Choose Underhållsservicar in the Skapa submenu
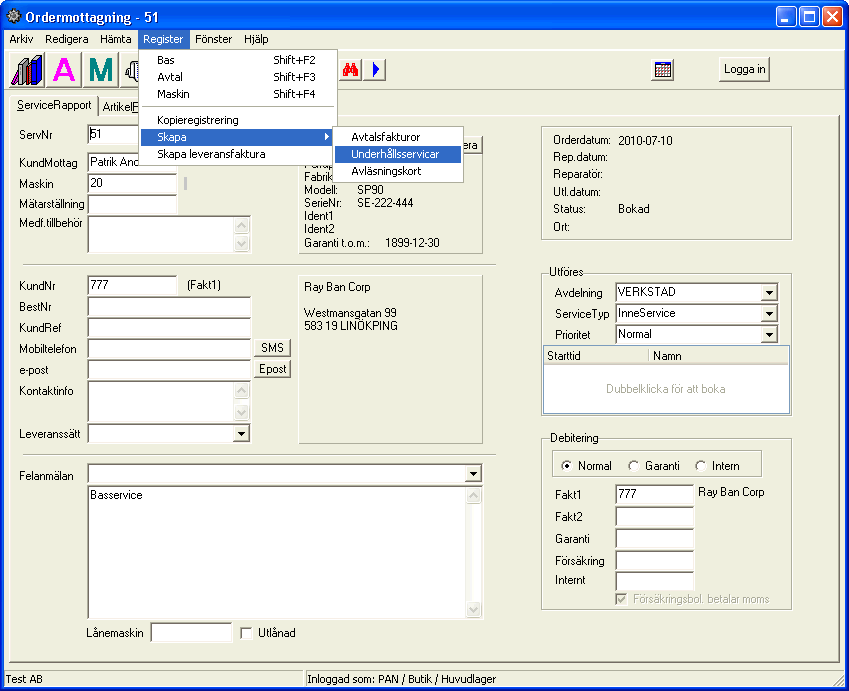The width and height of the screenshot is (849, 691). [395, 154]
